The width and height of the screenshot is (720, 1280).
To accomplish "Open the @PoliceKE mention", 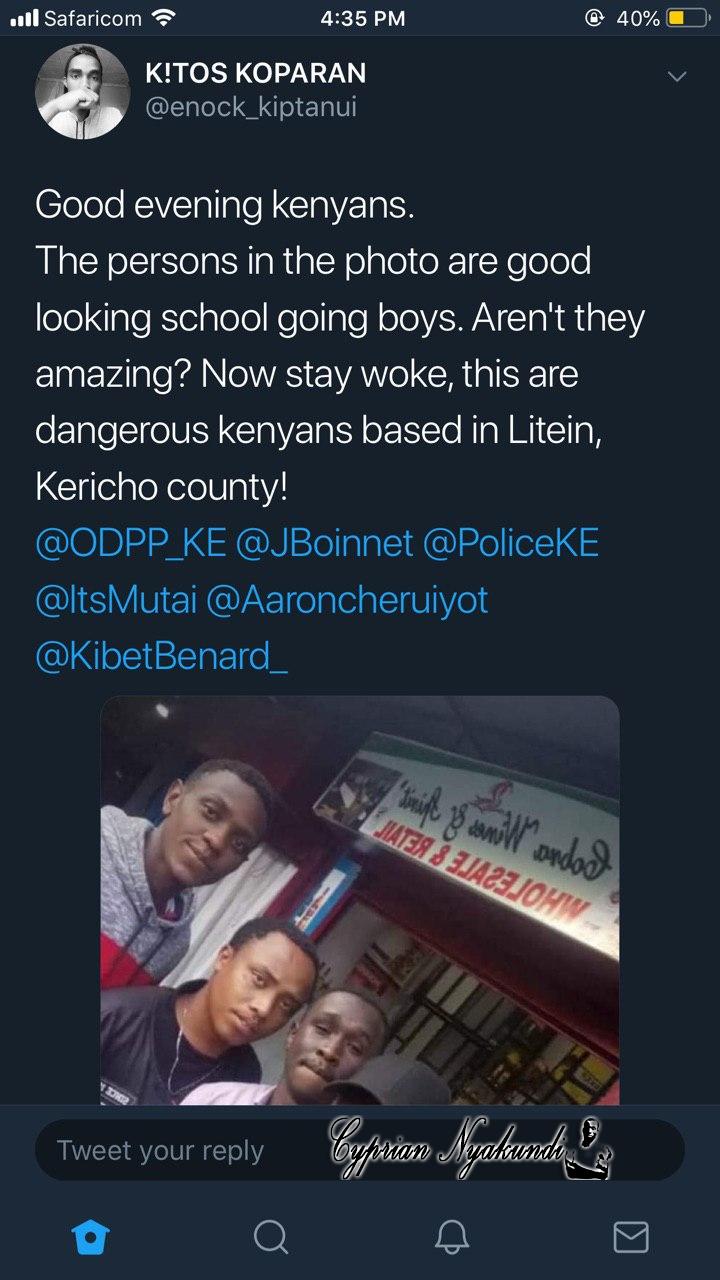I will click(x=511, y=544).
